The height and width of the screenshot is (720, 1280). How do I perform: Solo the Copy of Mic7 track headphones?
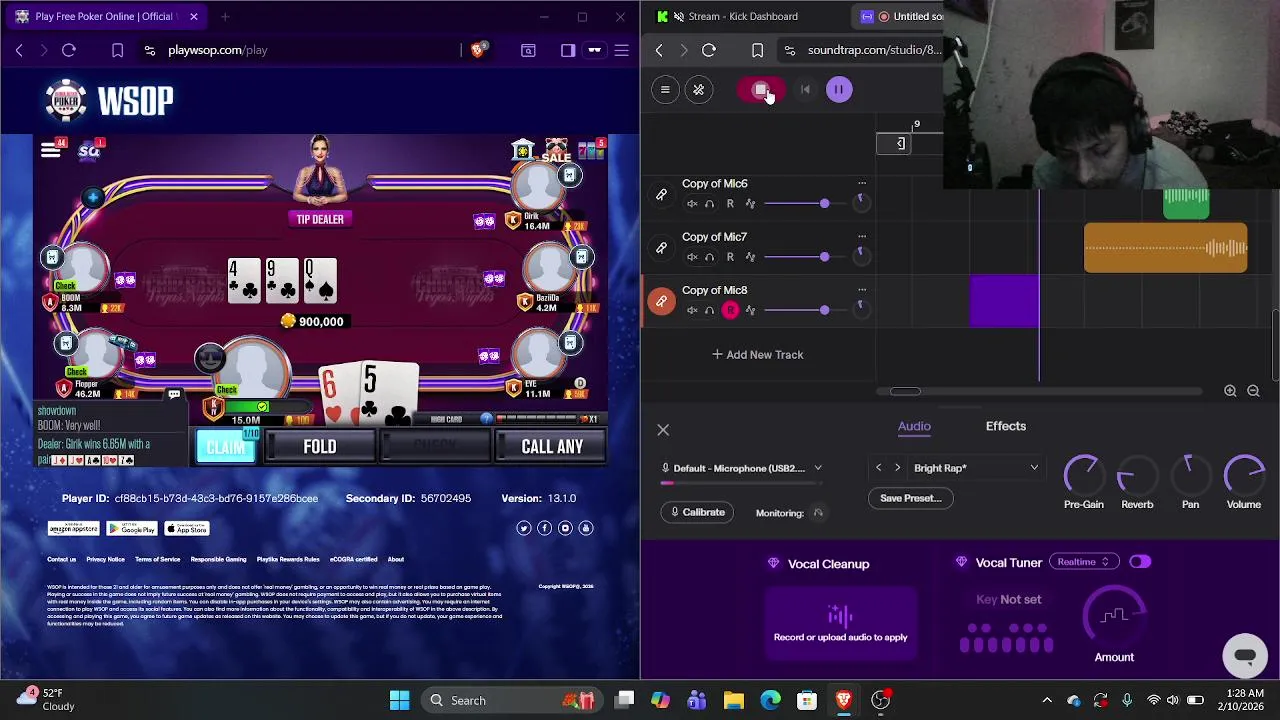pos(710,257)
